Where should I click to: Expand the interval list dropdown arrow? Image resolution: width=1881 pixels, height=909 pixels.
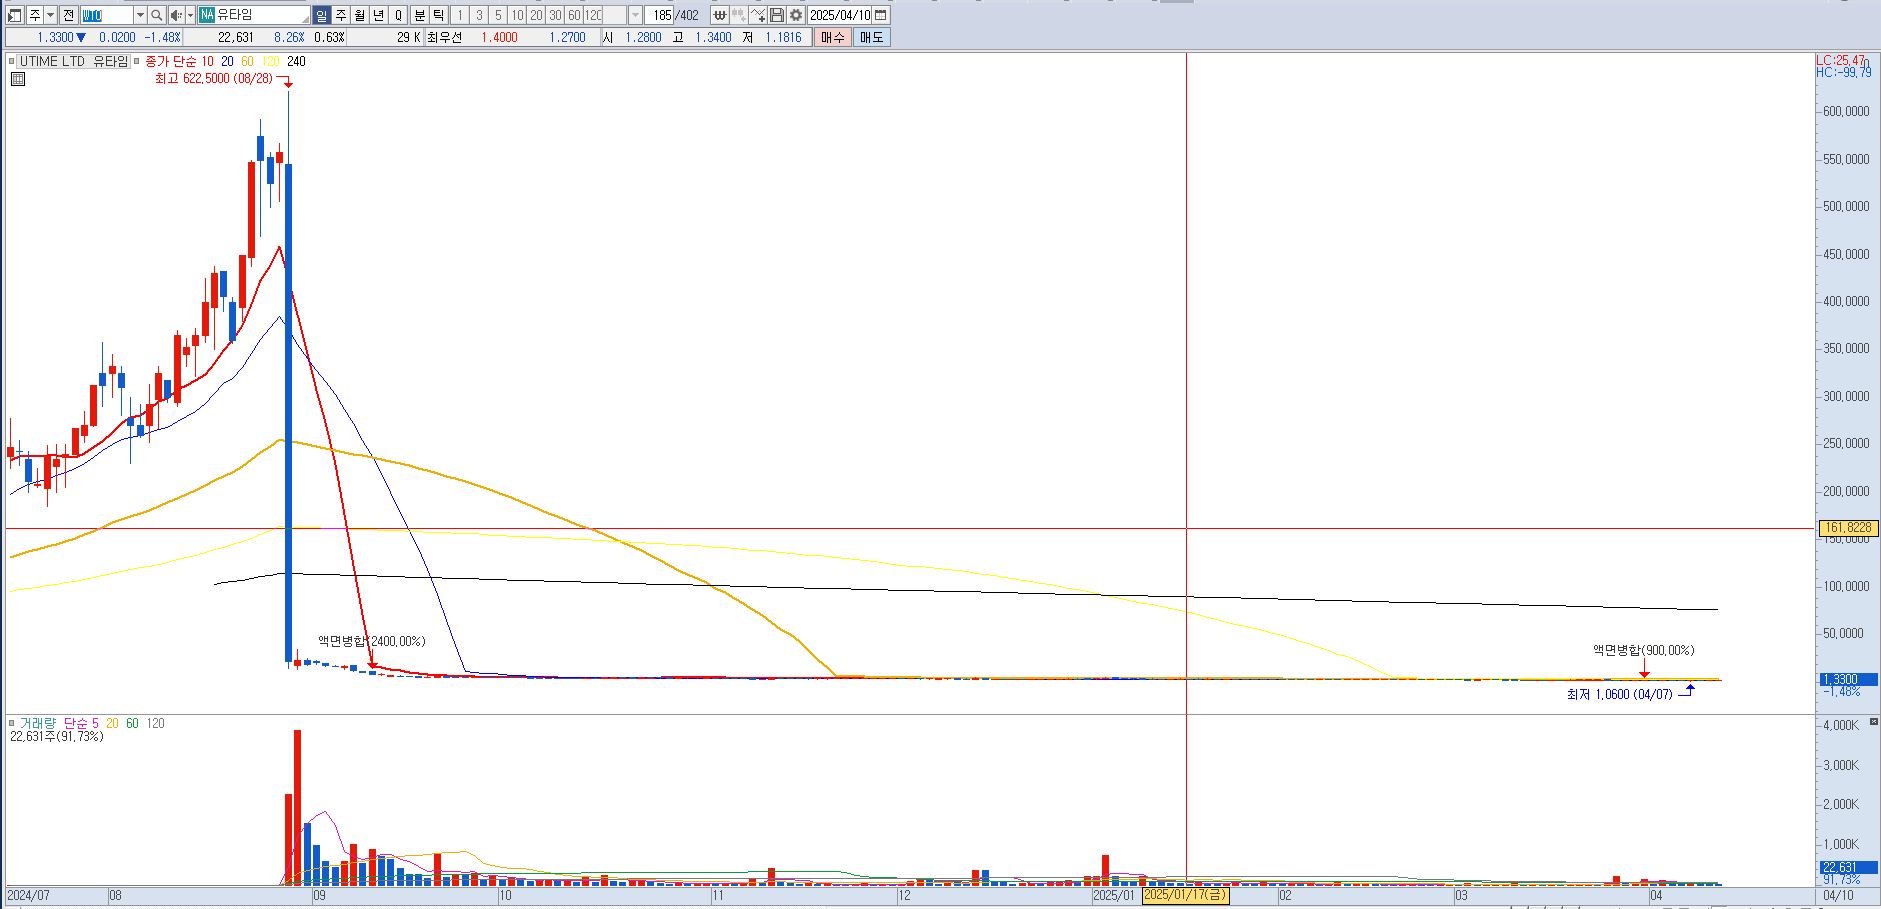635,15
